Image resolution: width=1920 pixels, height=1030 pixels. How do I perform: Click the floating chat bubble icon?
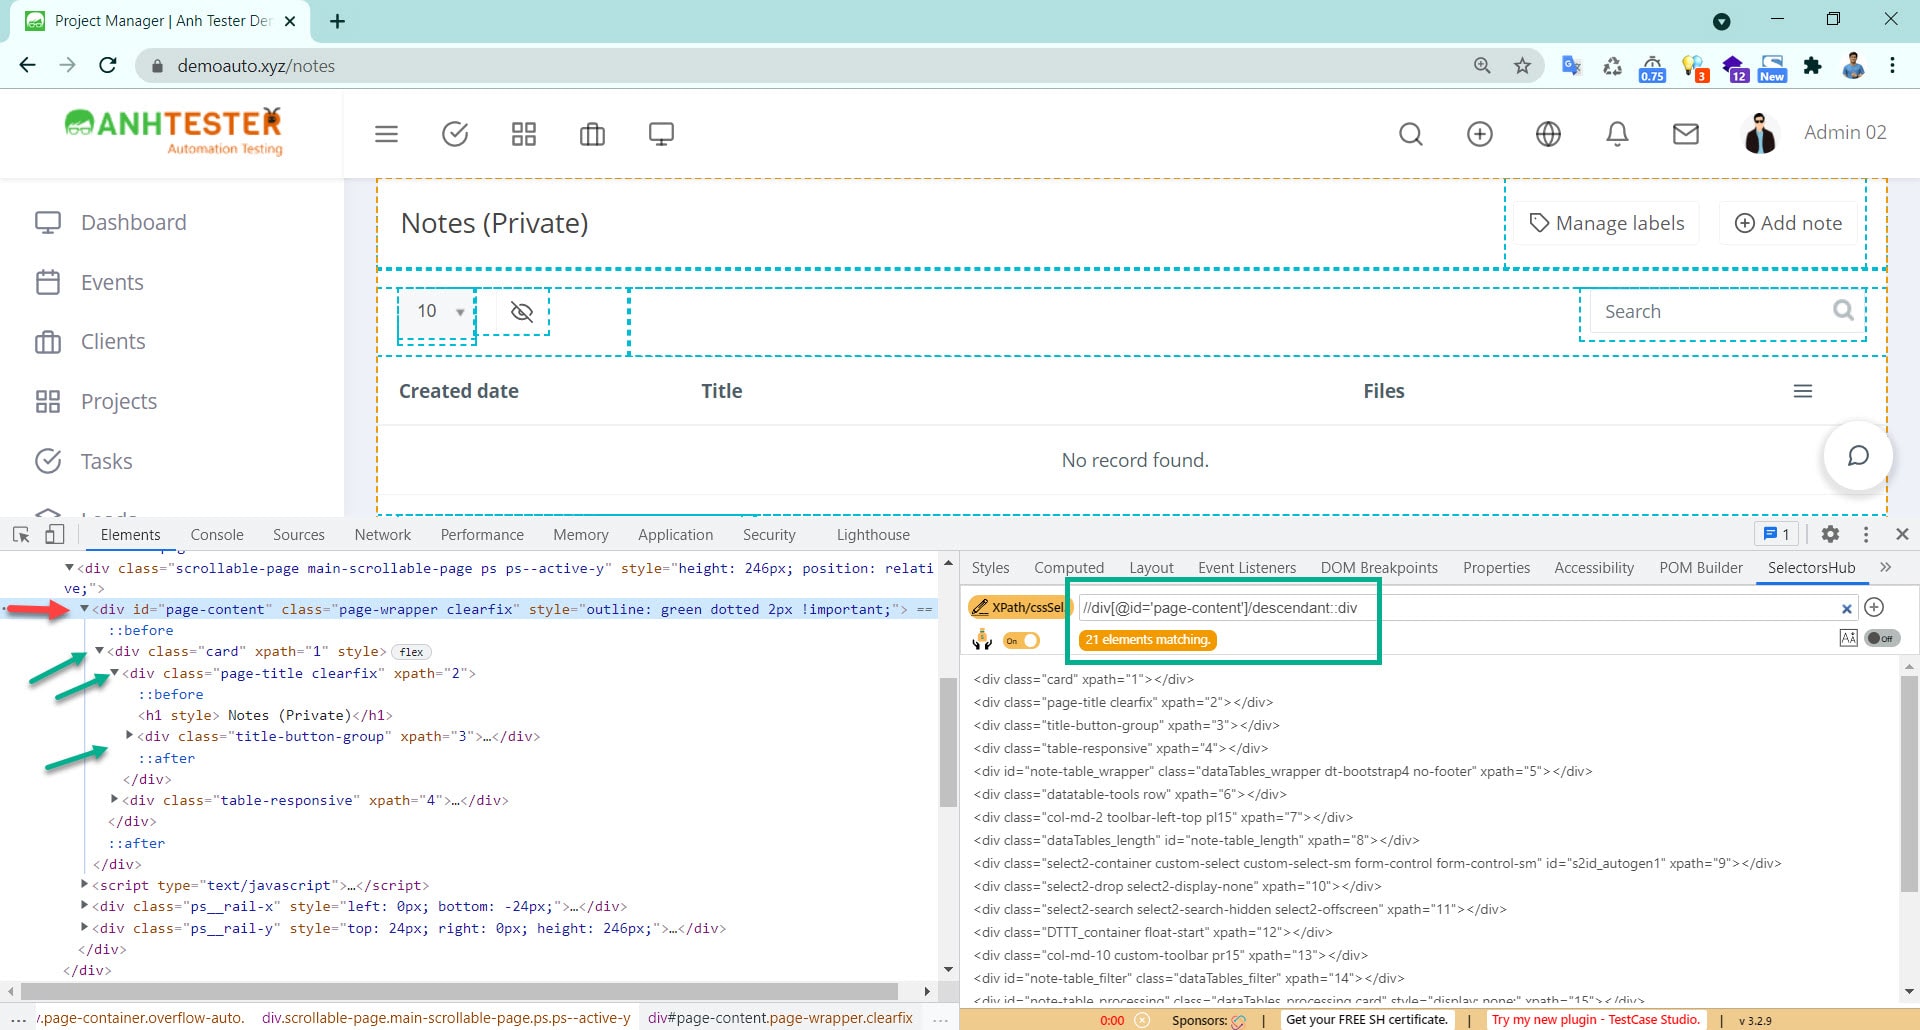1858,456
